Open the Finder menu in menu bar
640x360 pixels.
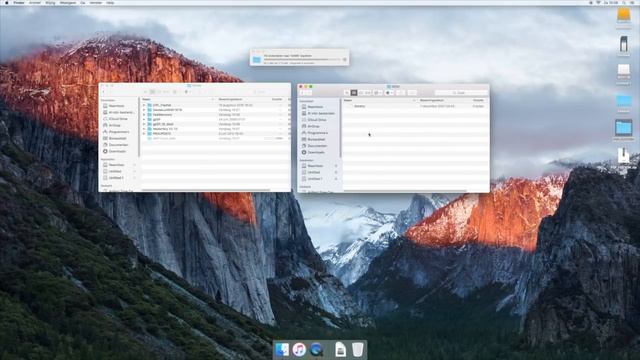pos(19,2)
